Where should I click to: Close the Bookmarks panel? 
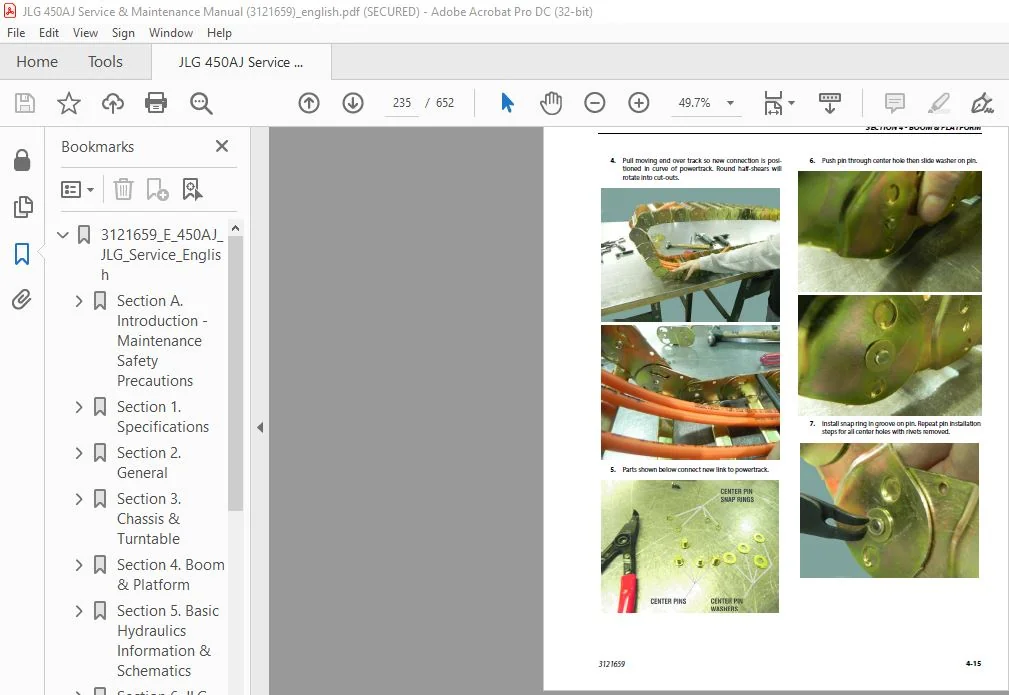[222, 146]
